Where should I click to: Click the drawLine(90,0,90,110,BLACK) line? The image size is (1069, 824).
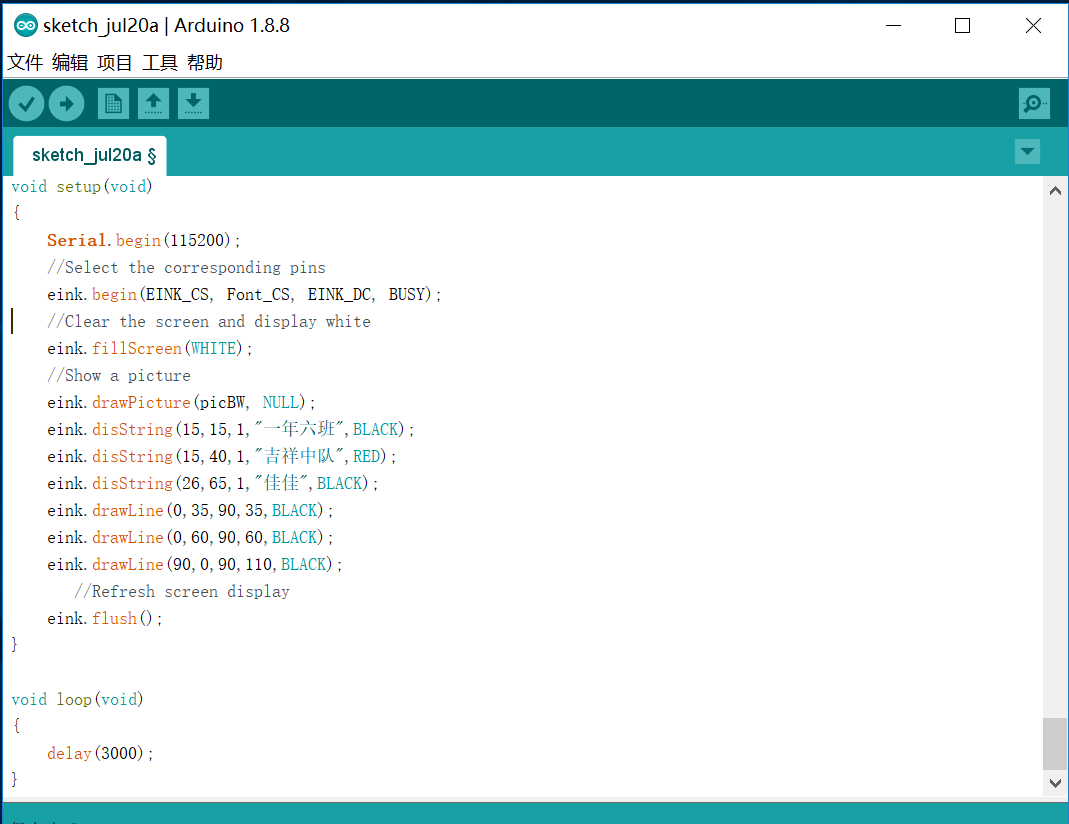pyautogui.click(x=194, y=564)
